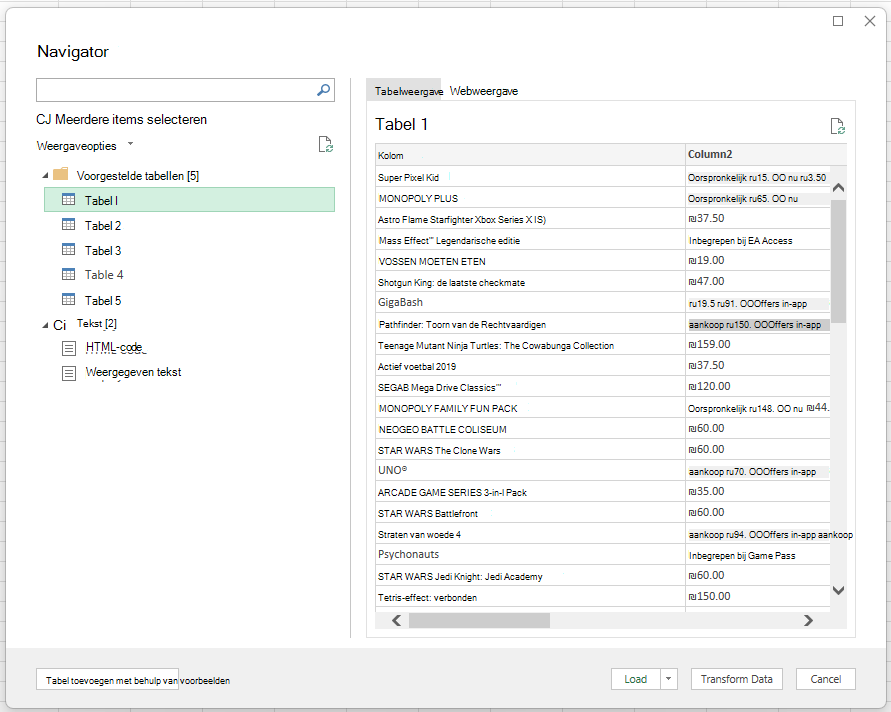The height and width of the screenshot is (712, 891).
Task: Click the Inbegrepen bij EA Access cell
Action: tap(758, 240)
